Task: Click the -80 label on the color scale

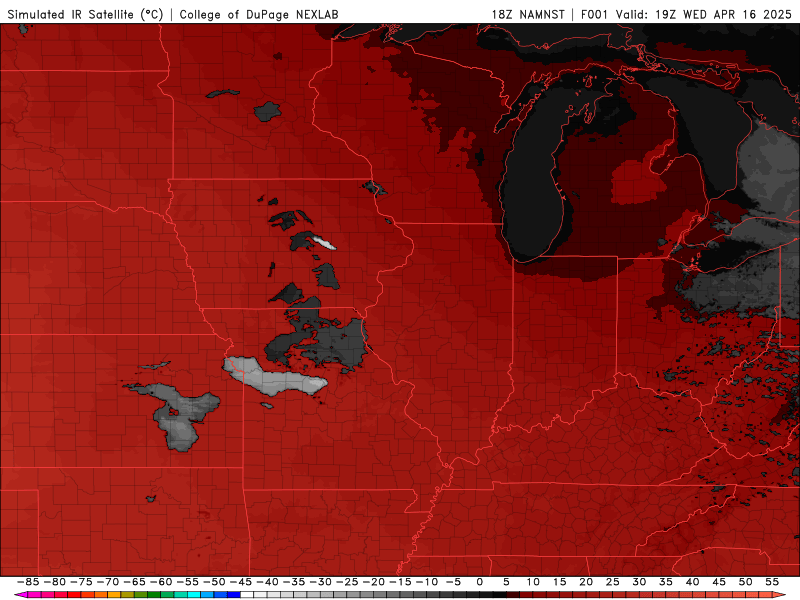Action: pos(55,582)
